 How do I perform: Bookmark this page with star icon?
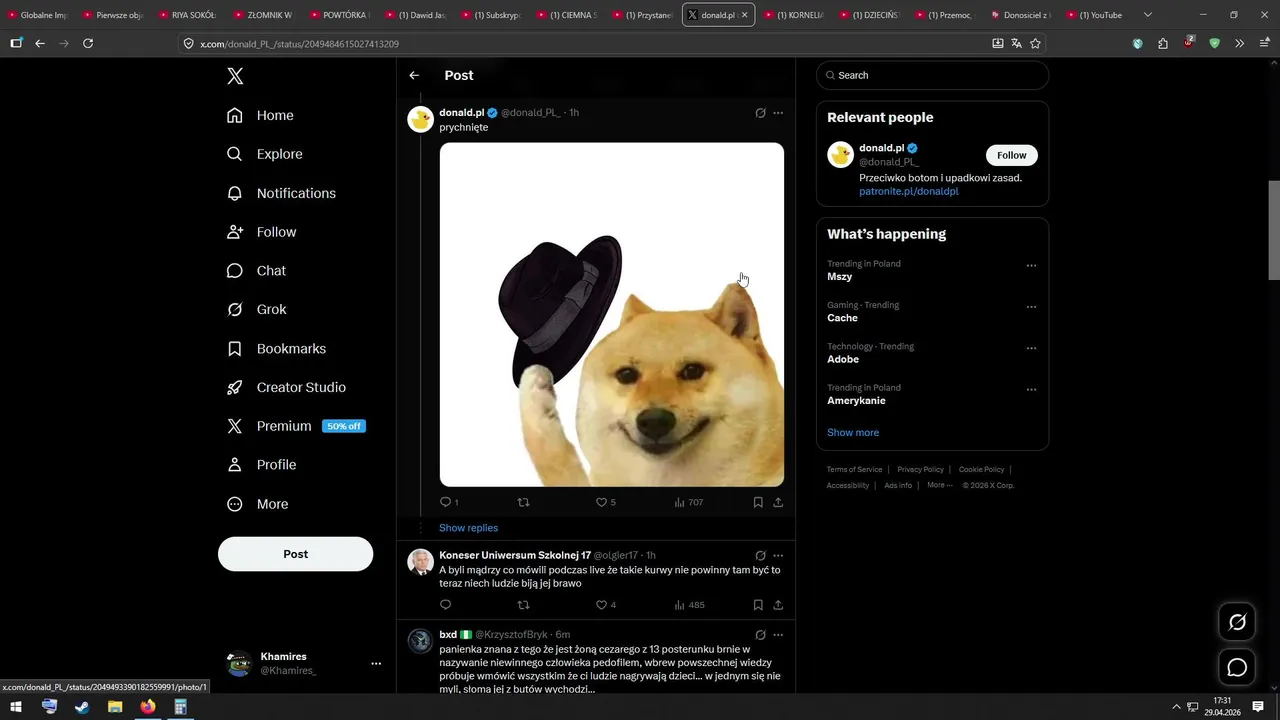click(1035, 43)
